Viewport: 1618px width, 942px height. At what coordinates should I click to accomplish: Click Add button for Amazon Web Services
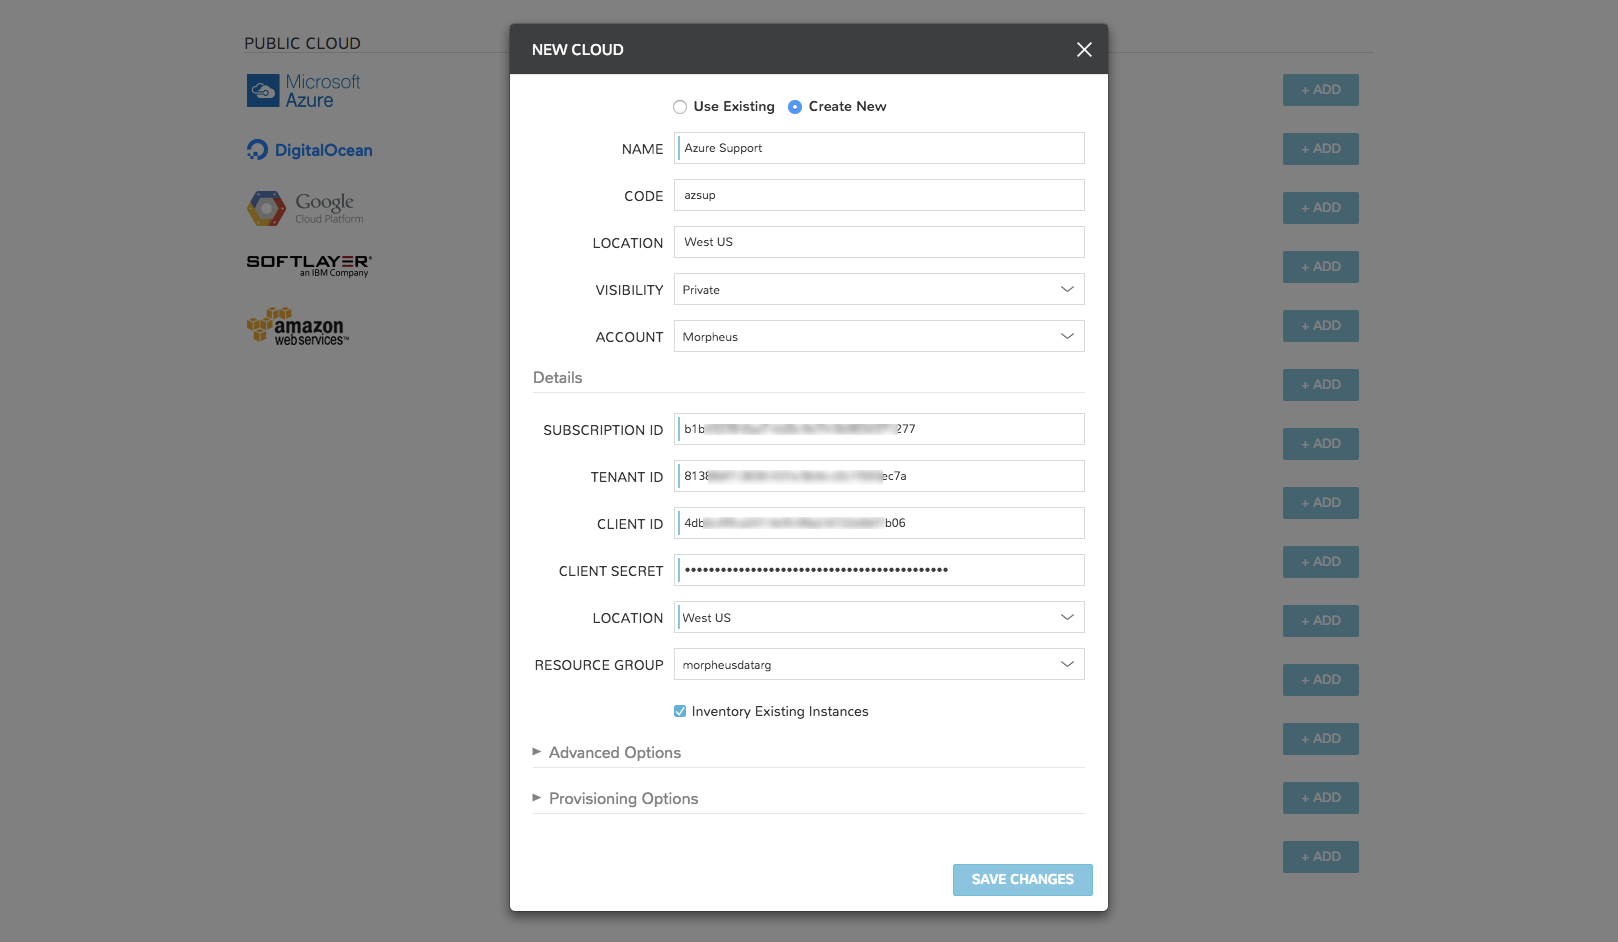(1321, 326)
